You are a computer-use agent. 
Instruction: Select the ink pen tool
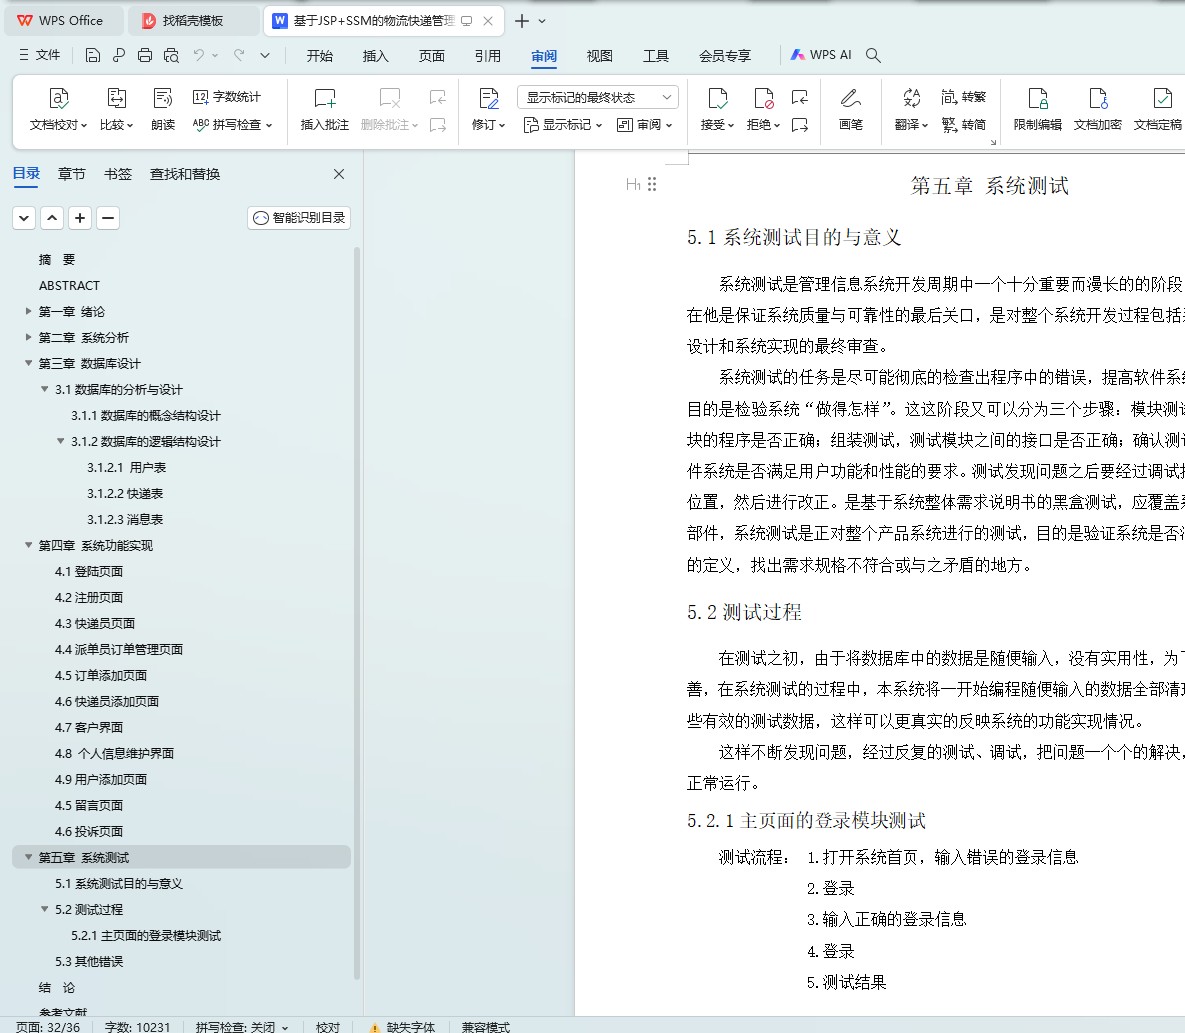pos(850,110)
